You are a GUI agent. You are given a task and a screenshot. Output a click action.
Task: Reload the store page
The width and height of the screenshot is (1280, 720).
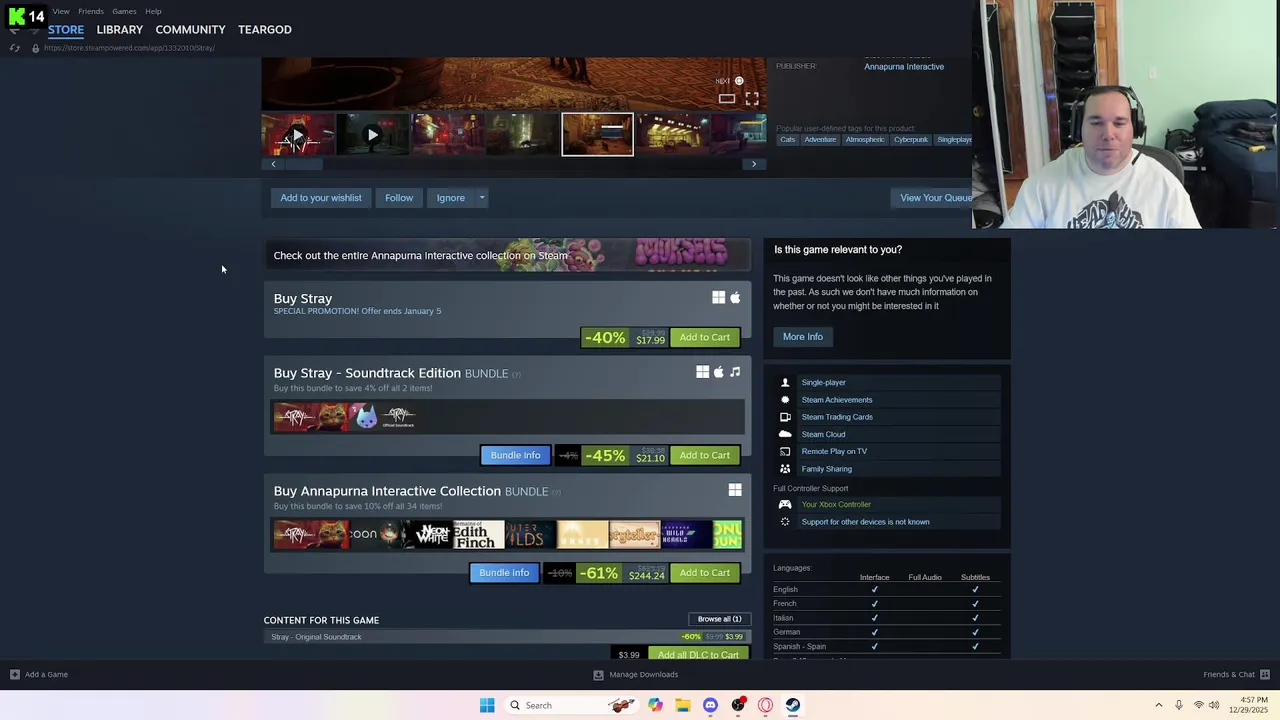(x=14, y=48)
